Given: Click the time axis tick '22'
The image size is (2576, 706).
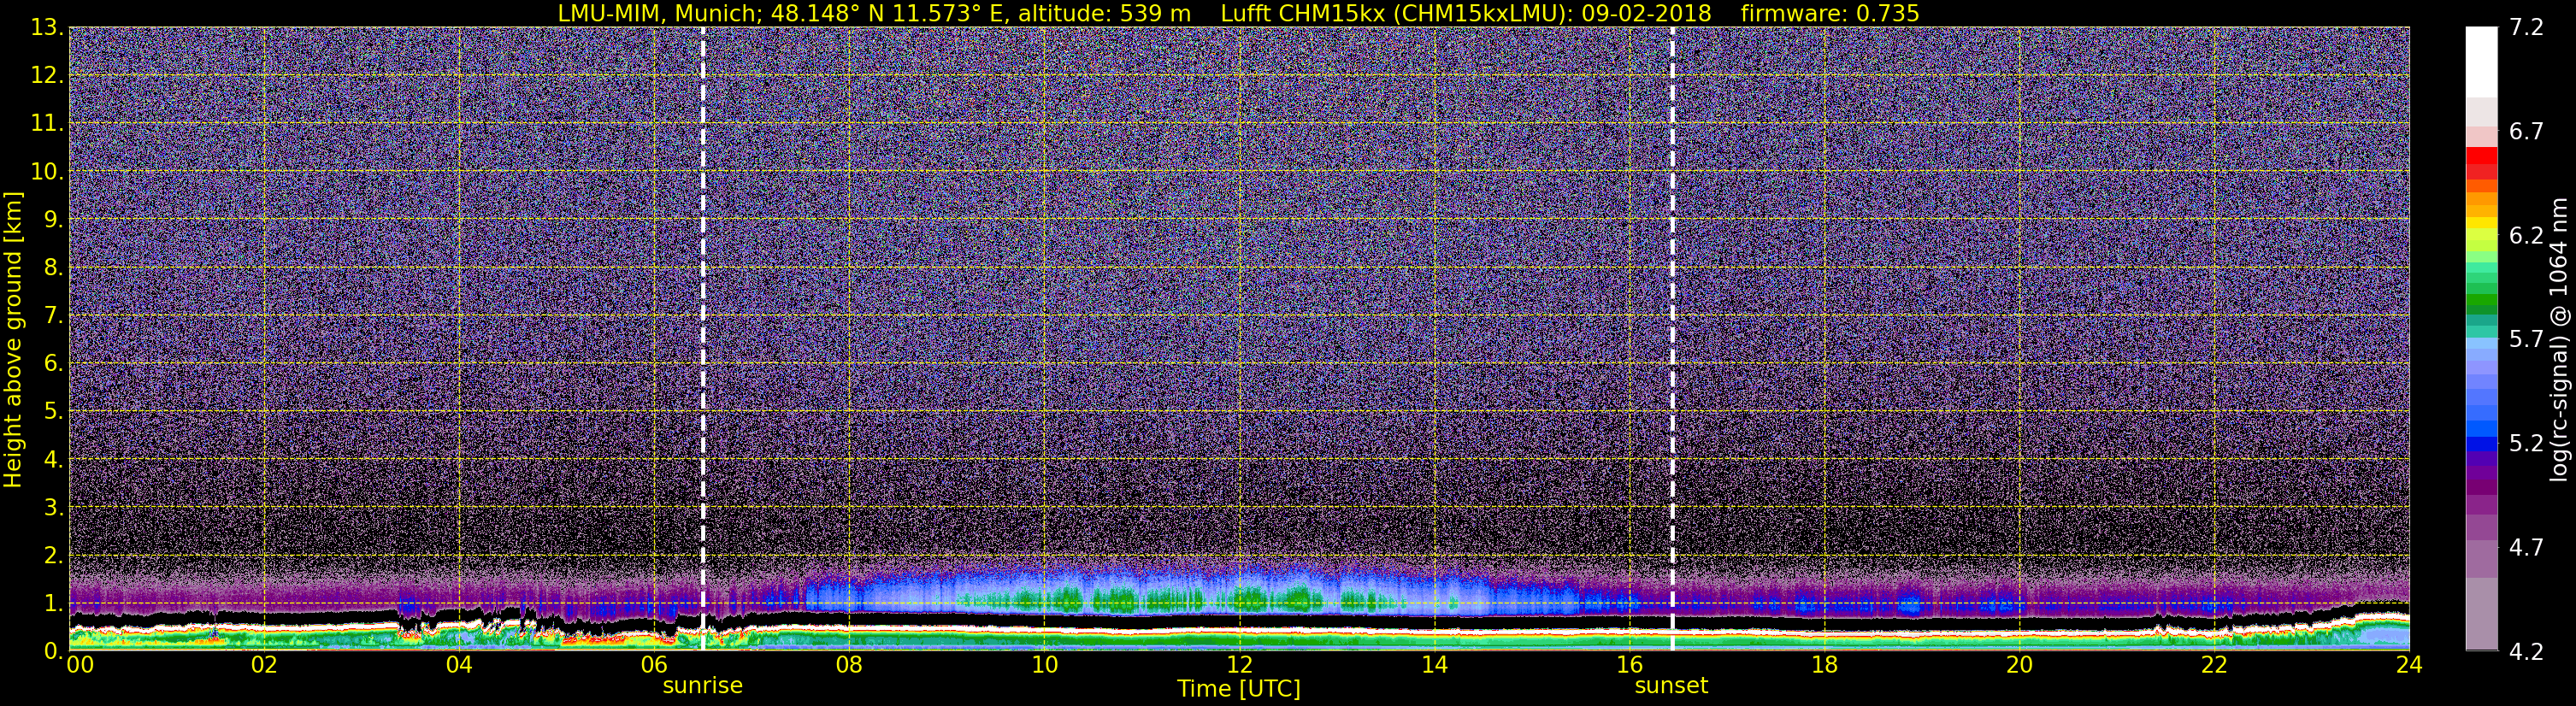Looking at the screenshot, I should click(2214, 665).
